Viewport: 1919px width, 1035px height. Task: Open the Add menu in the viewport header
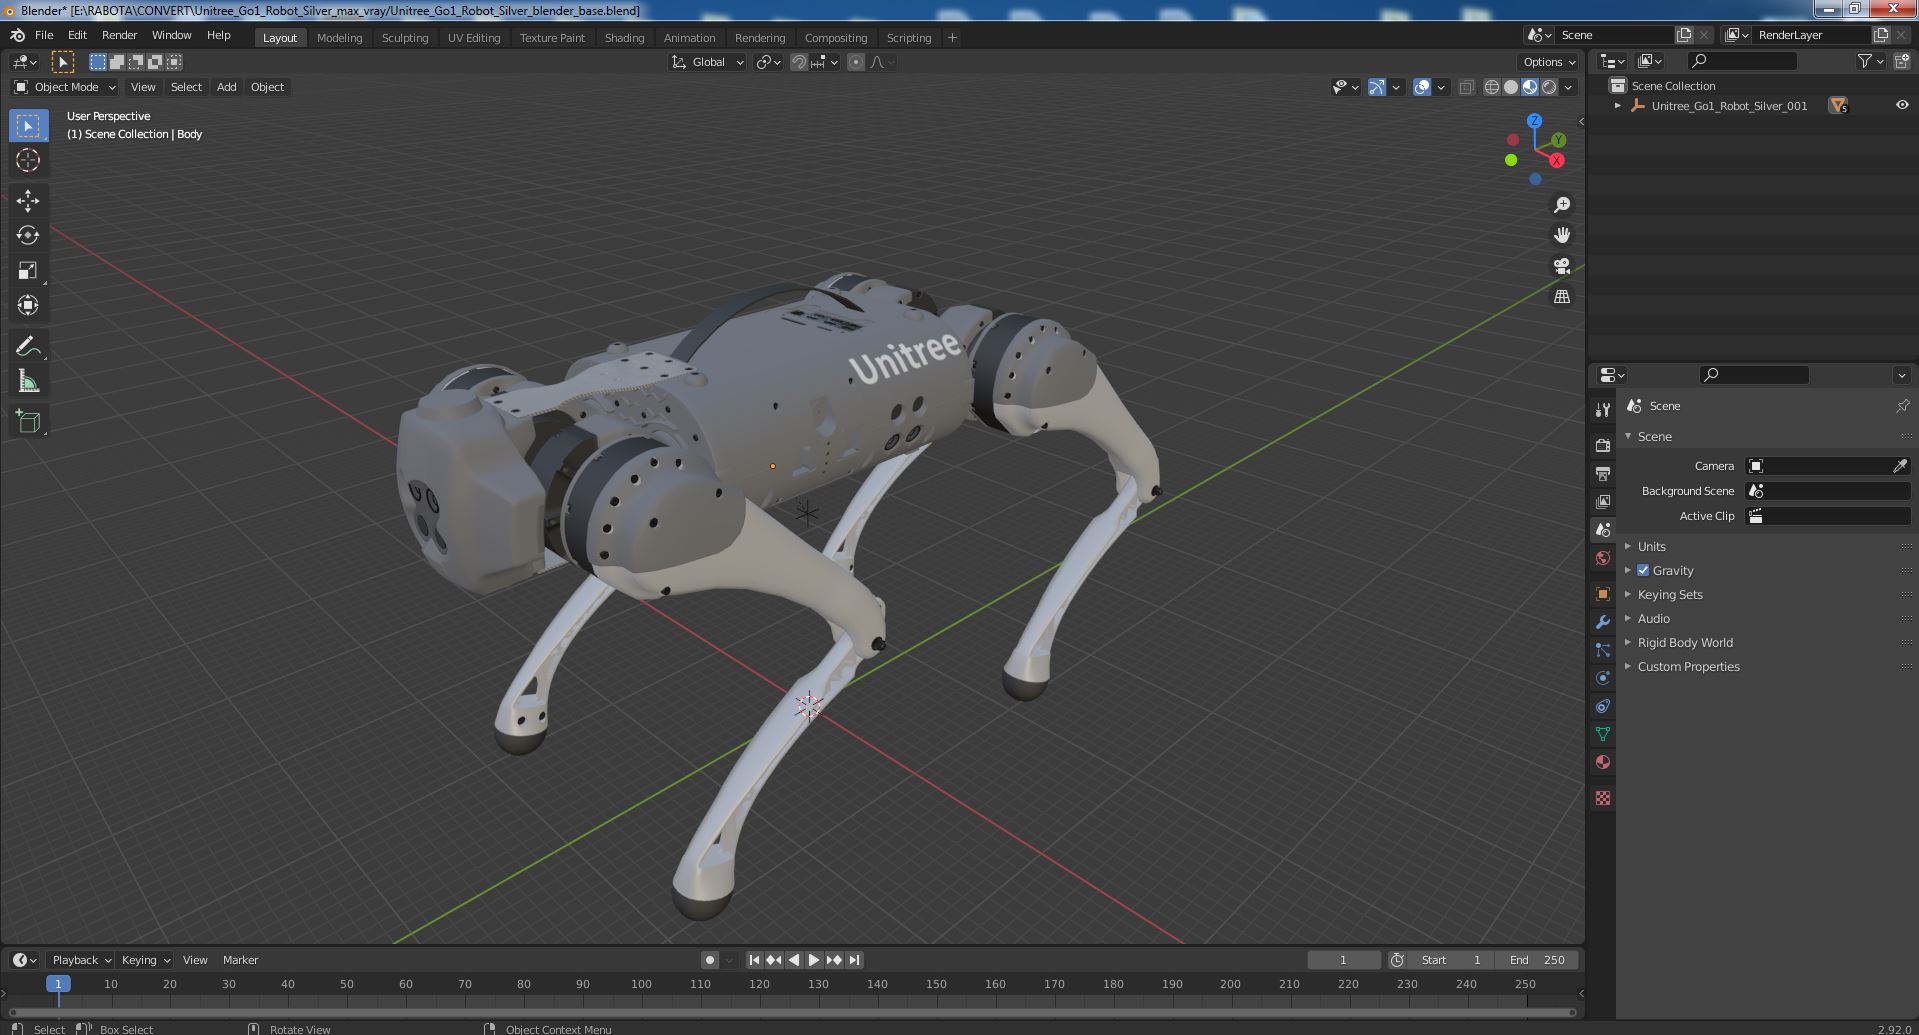(x=227, y=87)
